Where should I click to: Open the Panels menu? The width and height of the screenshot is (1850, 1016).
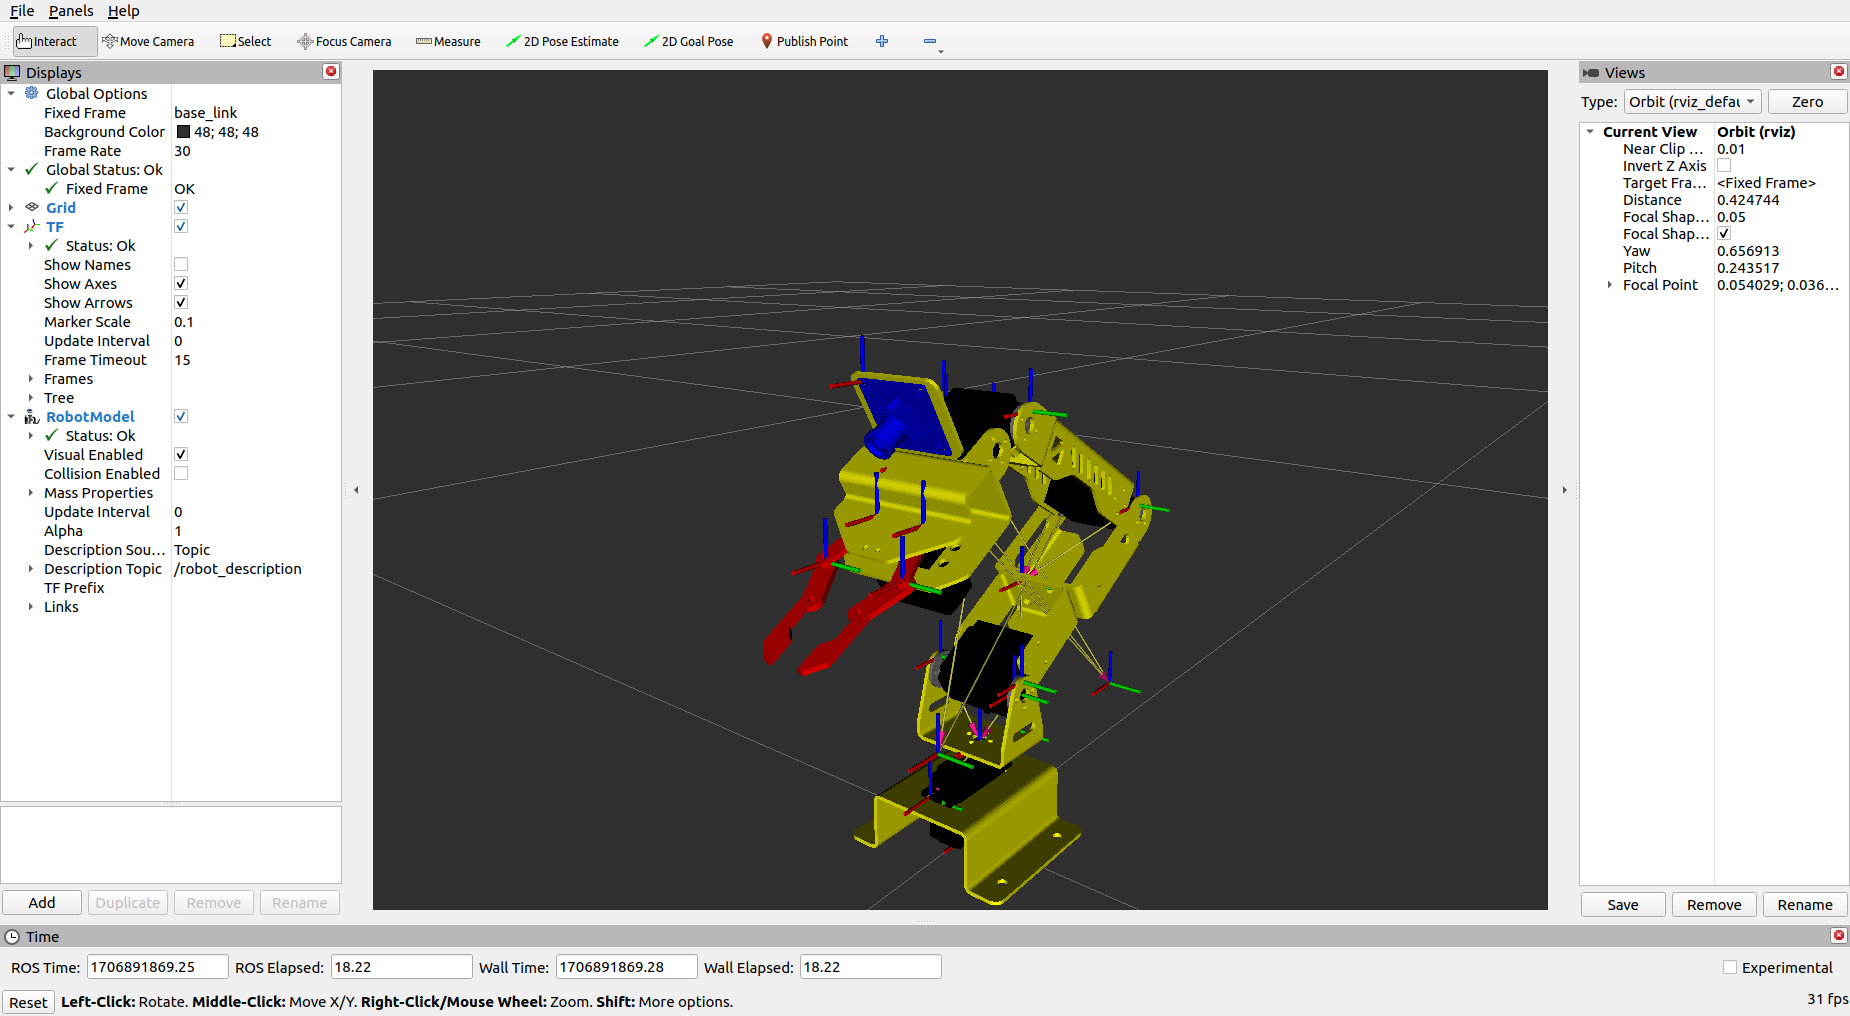(x=71, y=11)
